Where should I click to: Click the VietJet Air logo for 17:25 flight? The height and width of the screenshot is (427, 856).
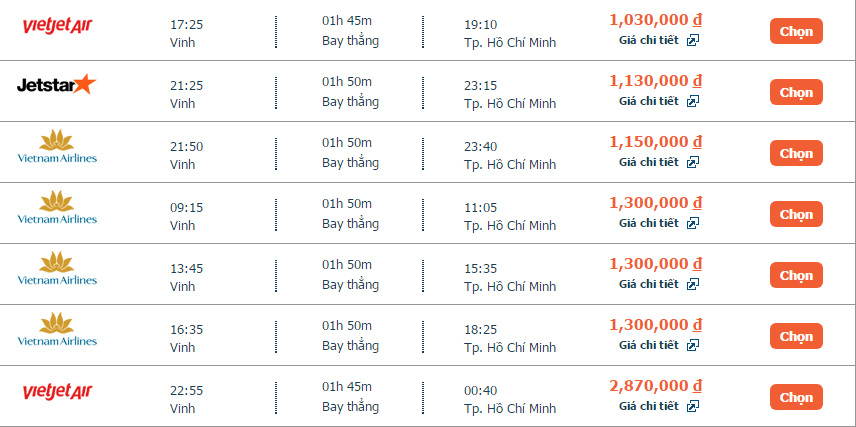pyautogui.click(x=57, y=25)
